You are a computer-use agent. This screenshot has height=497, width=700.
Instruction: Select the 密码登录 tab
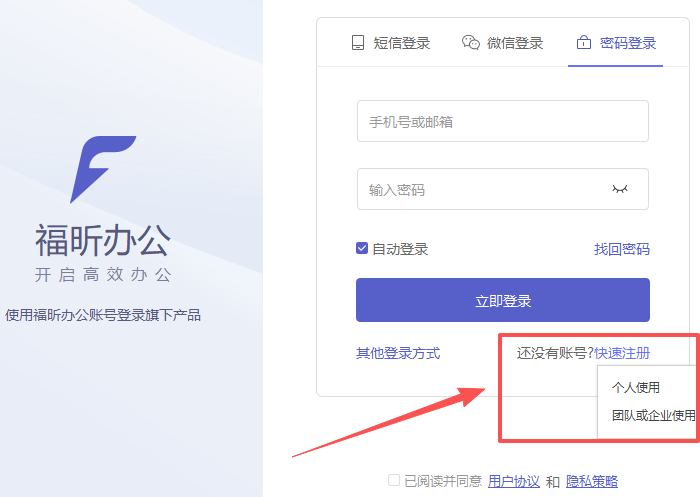[616, 43]
